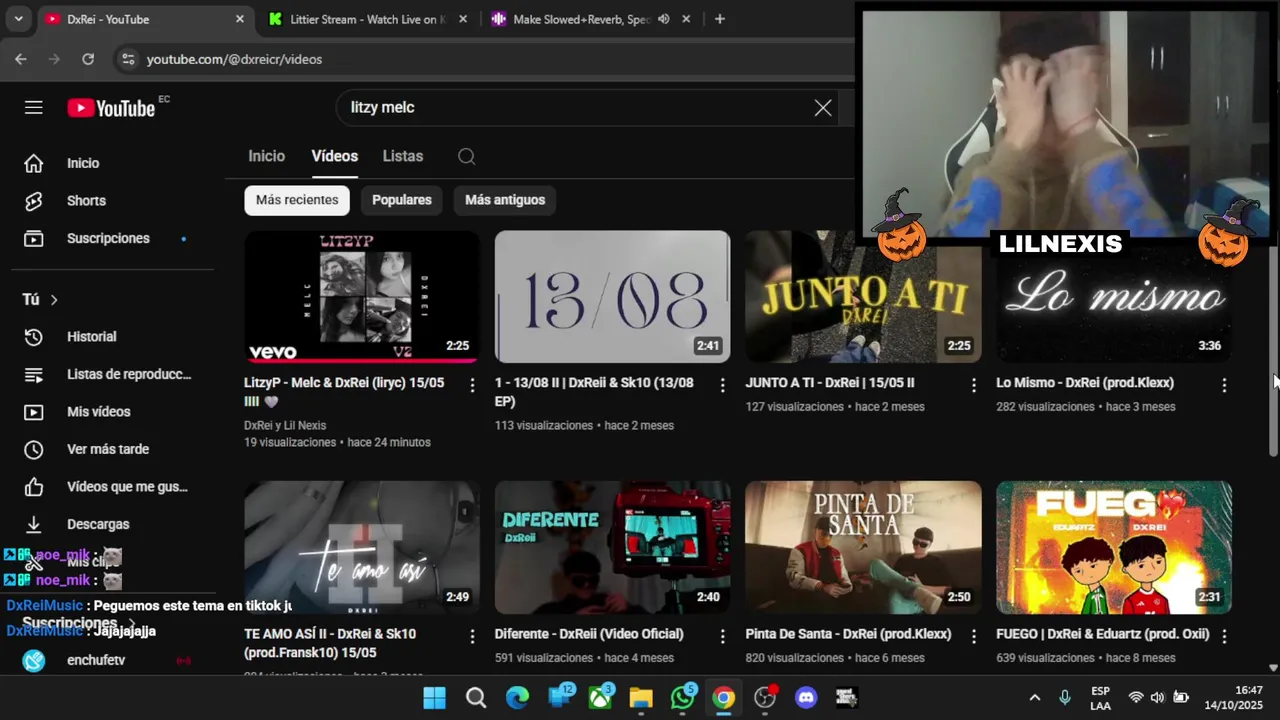The height and width of the screenshot is (720, 1280).
Task: Open File Explorer from taskbar
Action: tap(641, 698)
